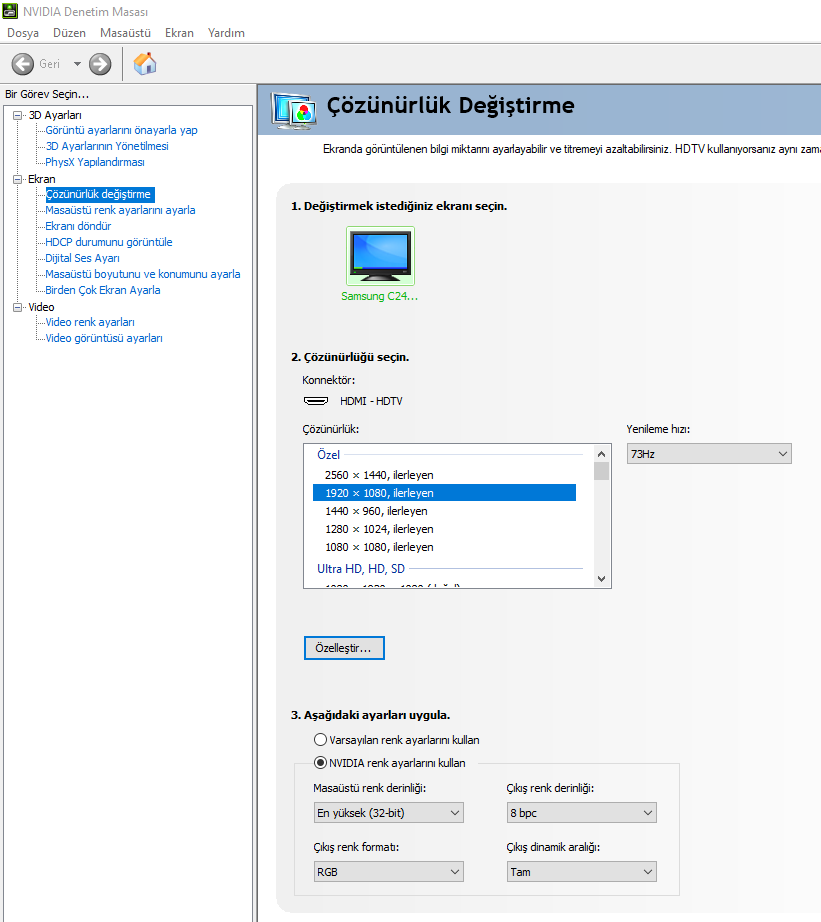Open Masaüstü renk derinliği dropdown
The width and height of the screenshot is (821, 922).
click(388, 813)
